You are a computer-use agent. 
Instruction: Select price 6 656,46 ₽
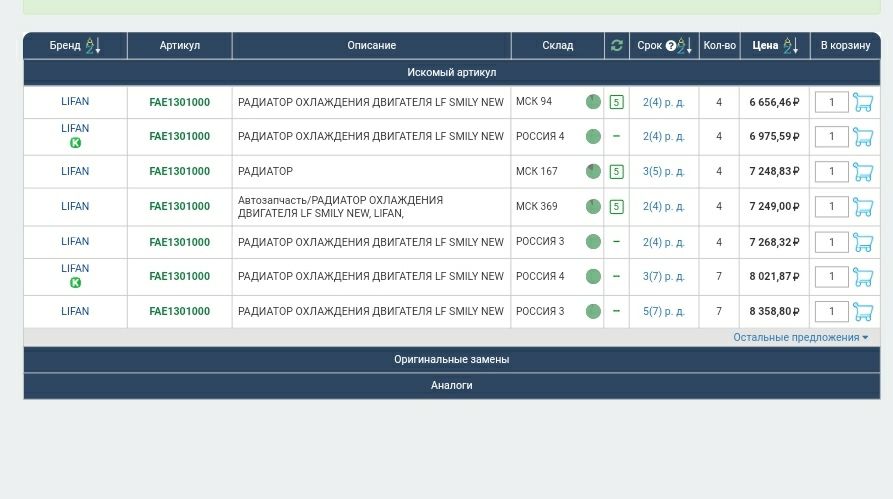coord(775,103)
